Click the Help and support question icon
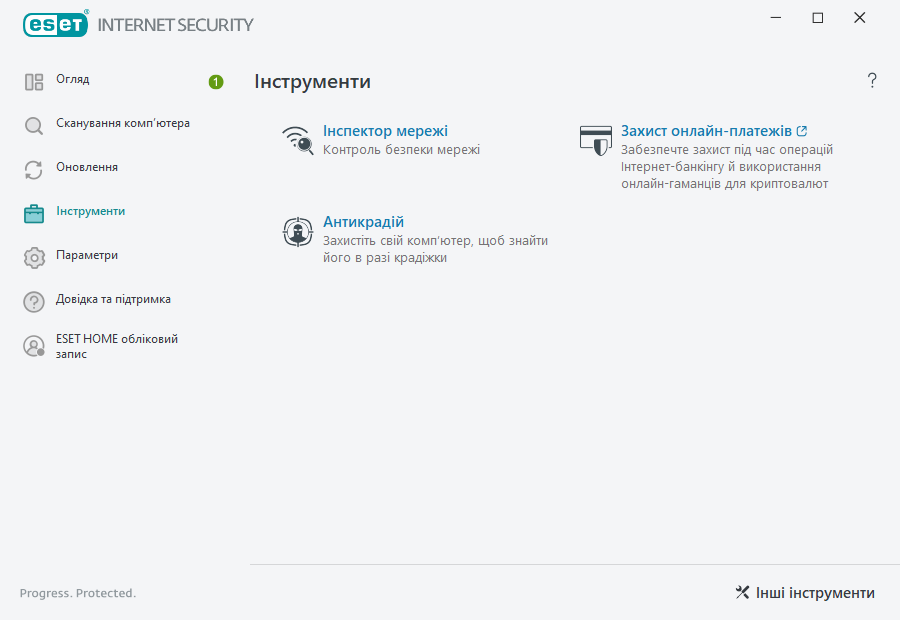This screenshot has height=620, width=900. click(x=34, y=302)
